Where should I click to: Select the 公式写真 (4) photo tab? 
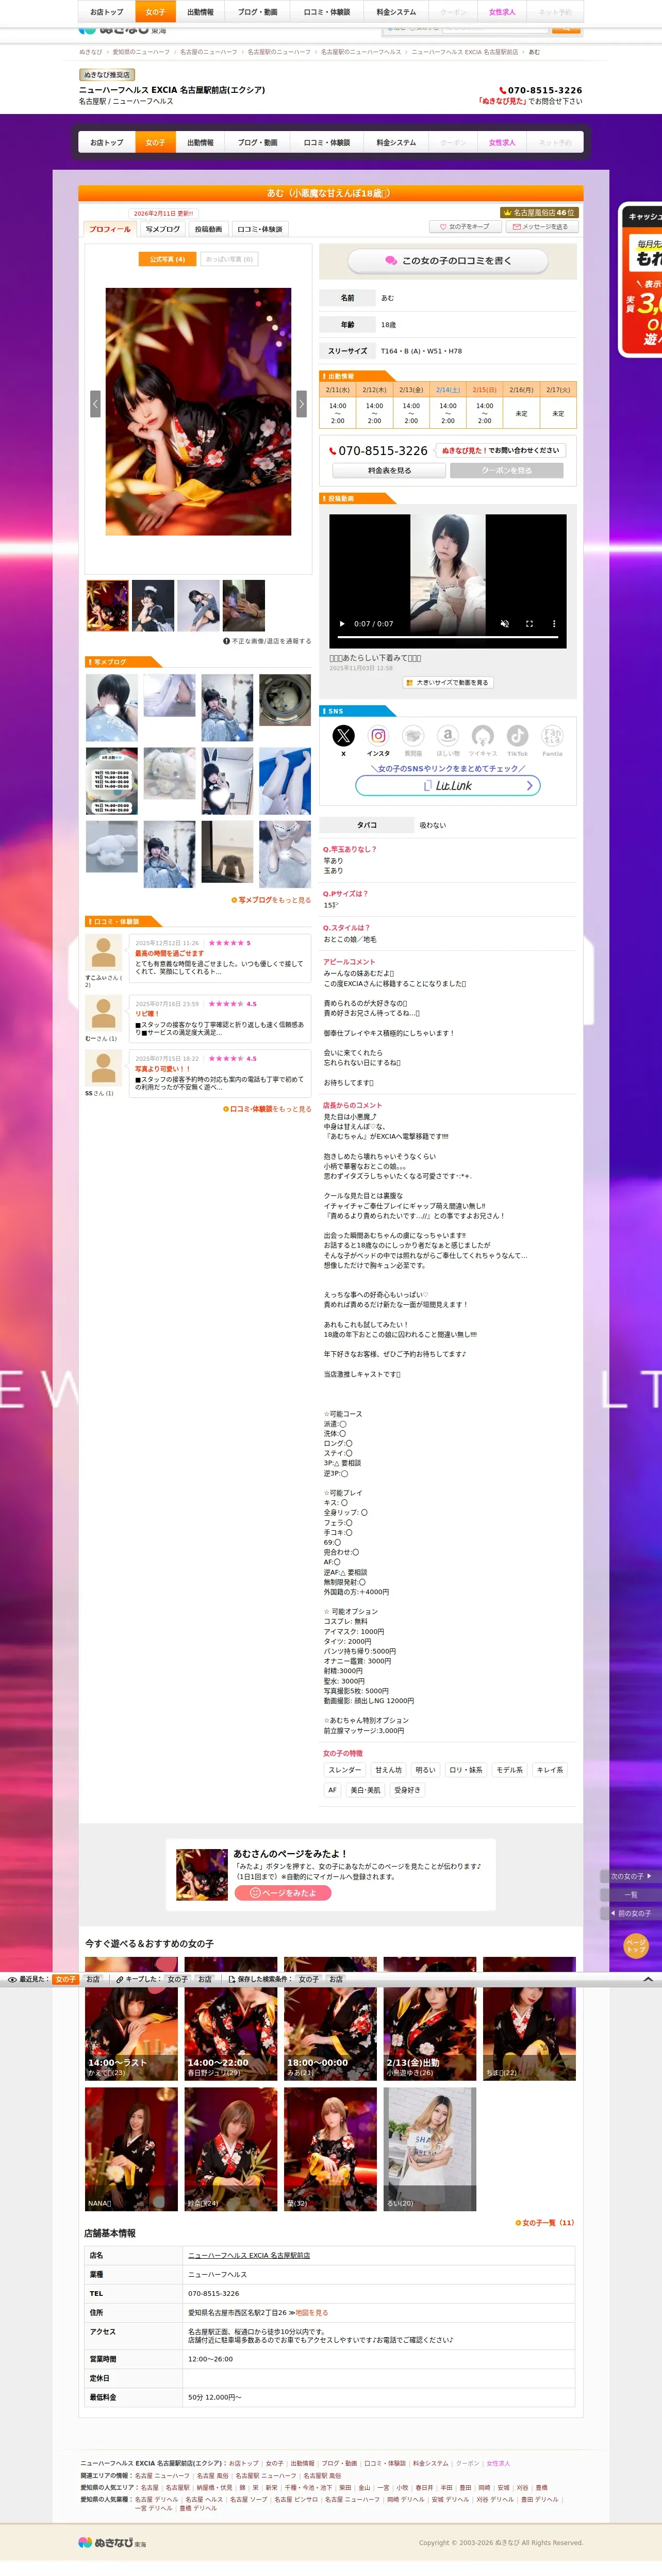click(167, 259)
